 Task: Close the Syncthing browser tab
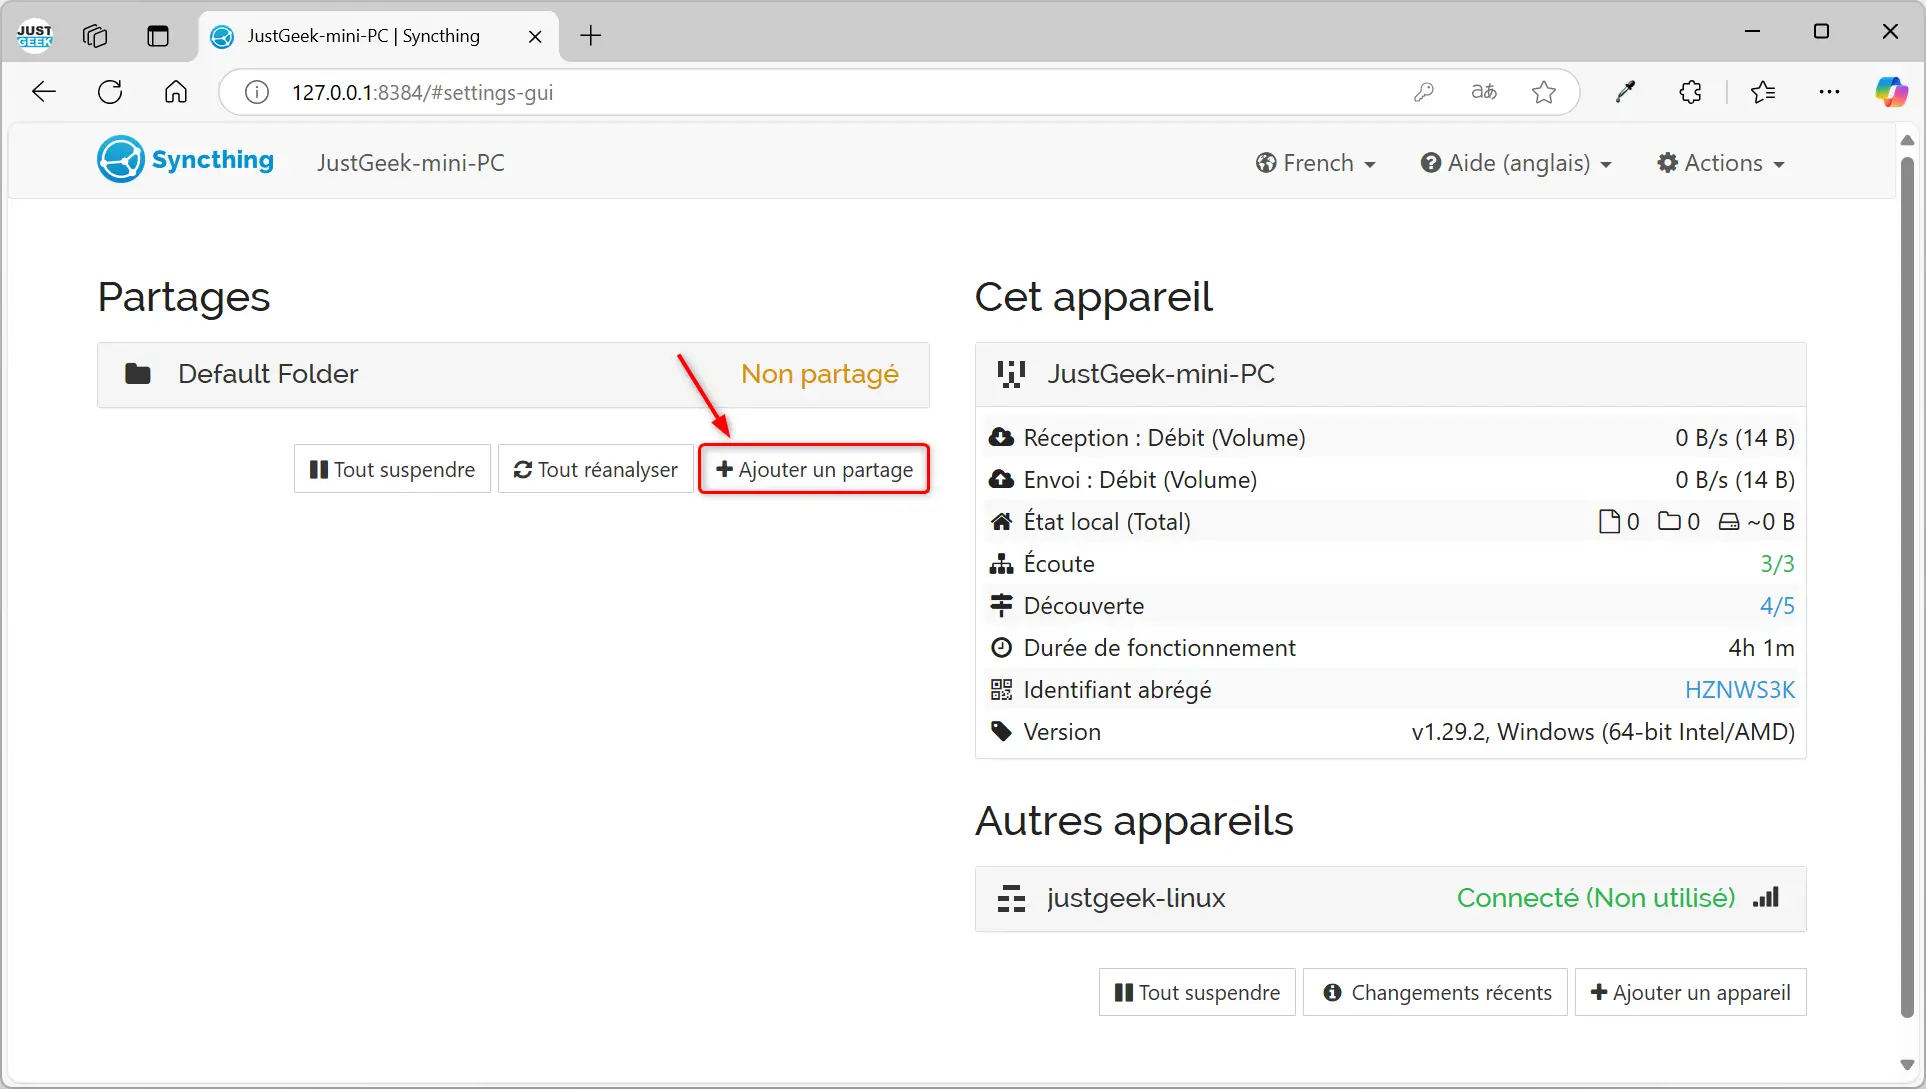coord(535,36)
